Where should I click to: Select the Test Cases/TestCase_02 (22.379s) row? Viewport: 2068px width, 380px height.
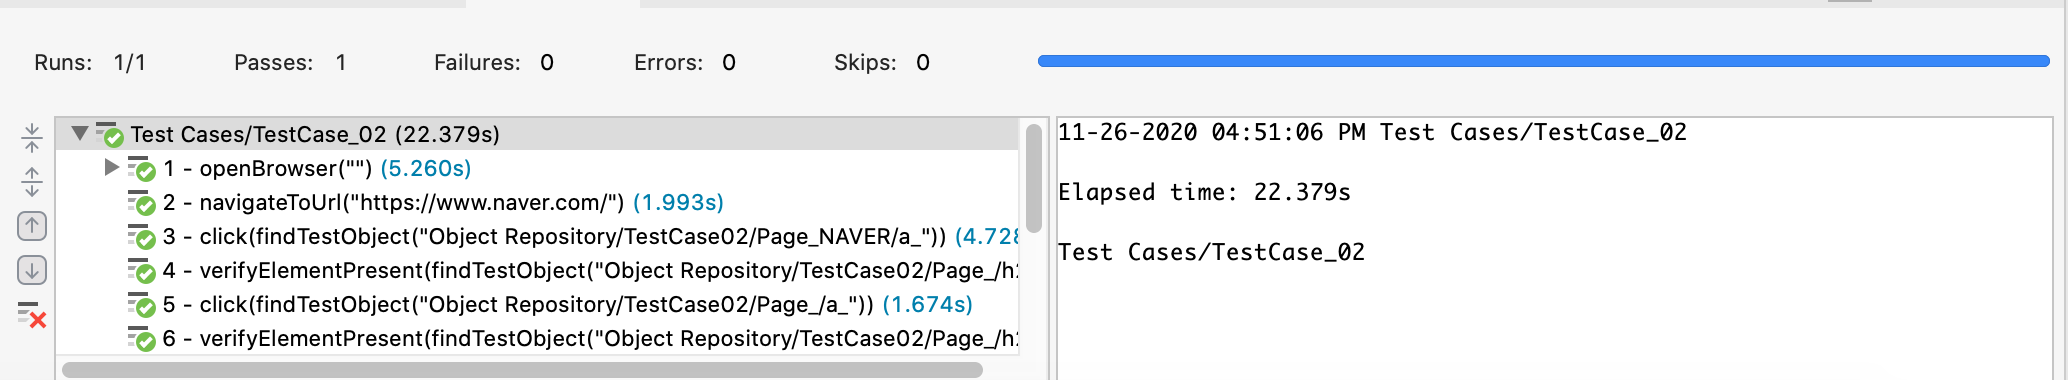(538, 134)
